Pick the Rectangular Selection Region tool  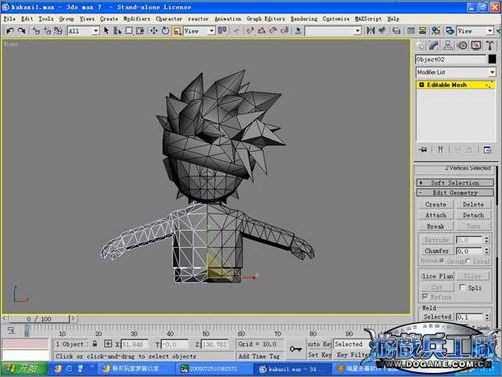[x=128, y=31]
